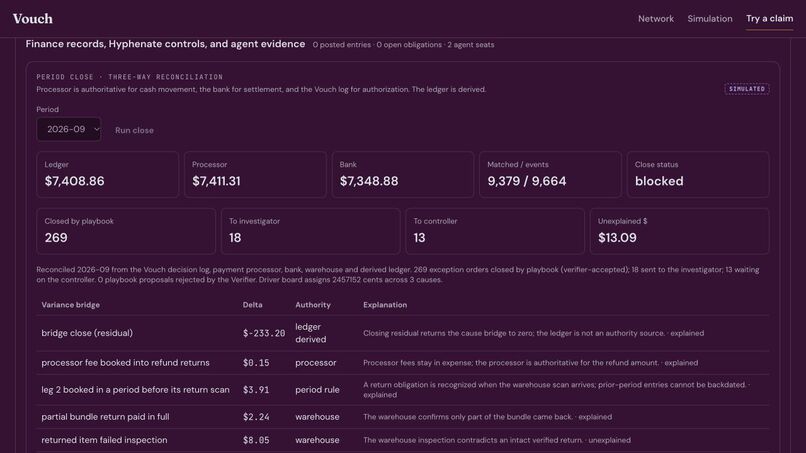Viewport: 806px width, 453px height.
Task: Click To investigator value 18
Action: (235, 238)
